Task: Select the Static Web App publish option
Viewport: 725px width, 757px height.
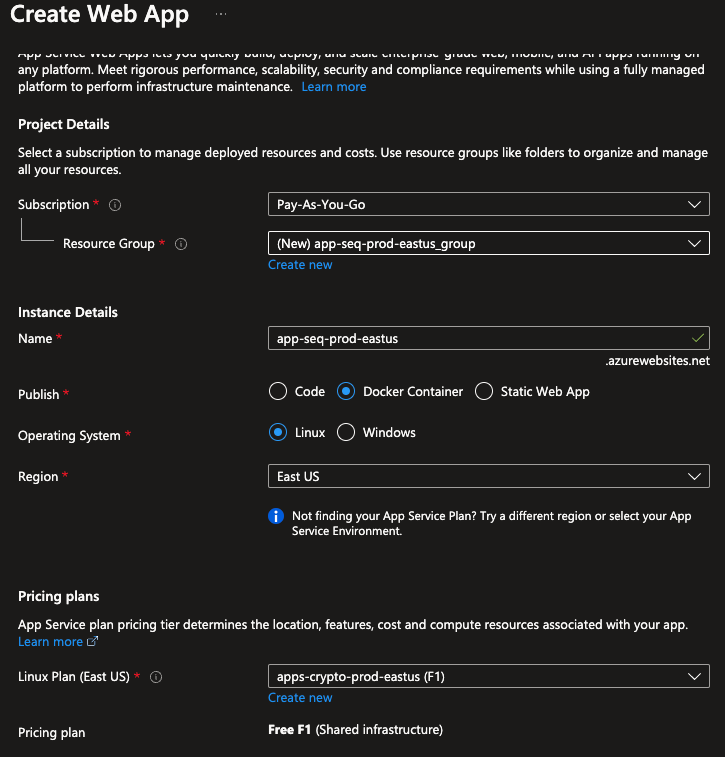Action: click(x=484, y=392)
